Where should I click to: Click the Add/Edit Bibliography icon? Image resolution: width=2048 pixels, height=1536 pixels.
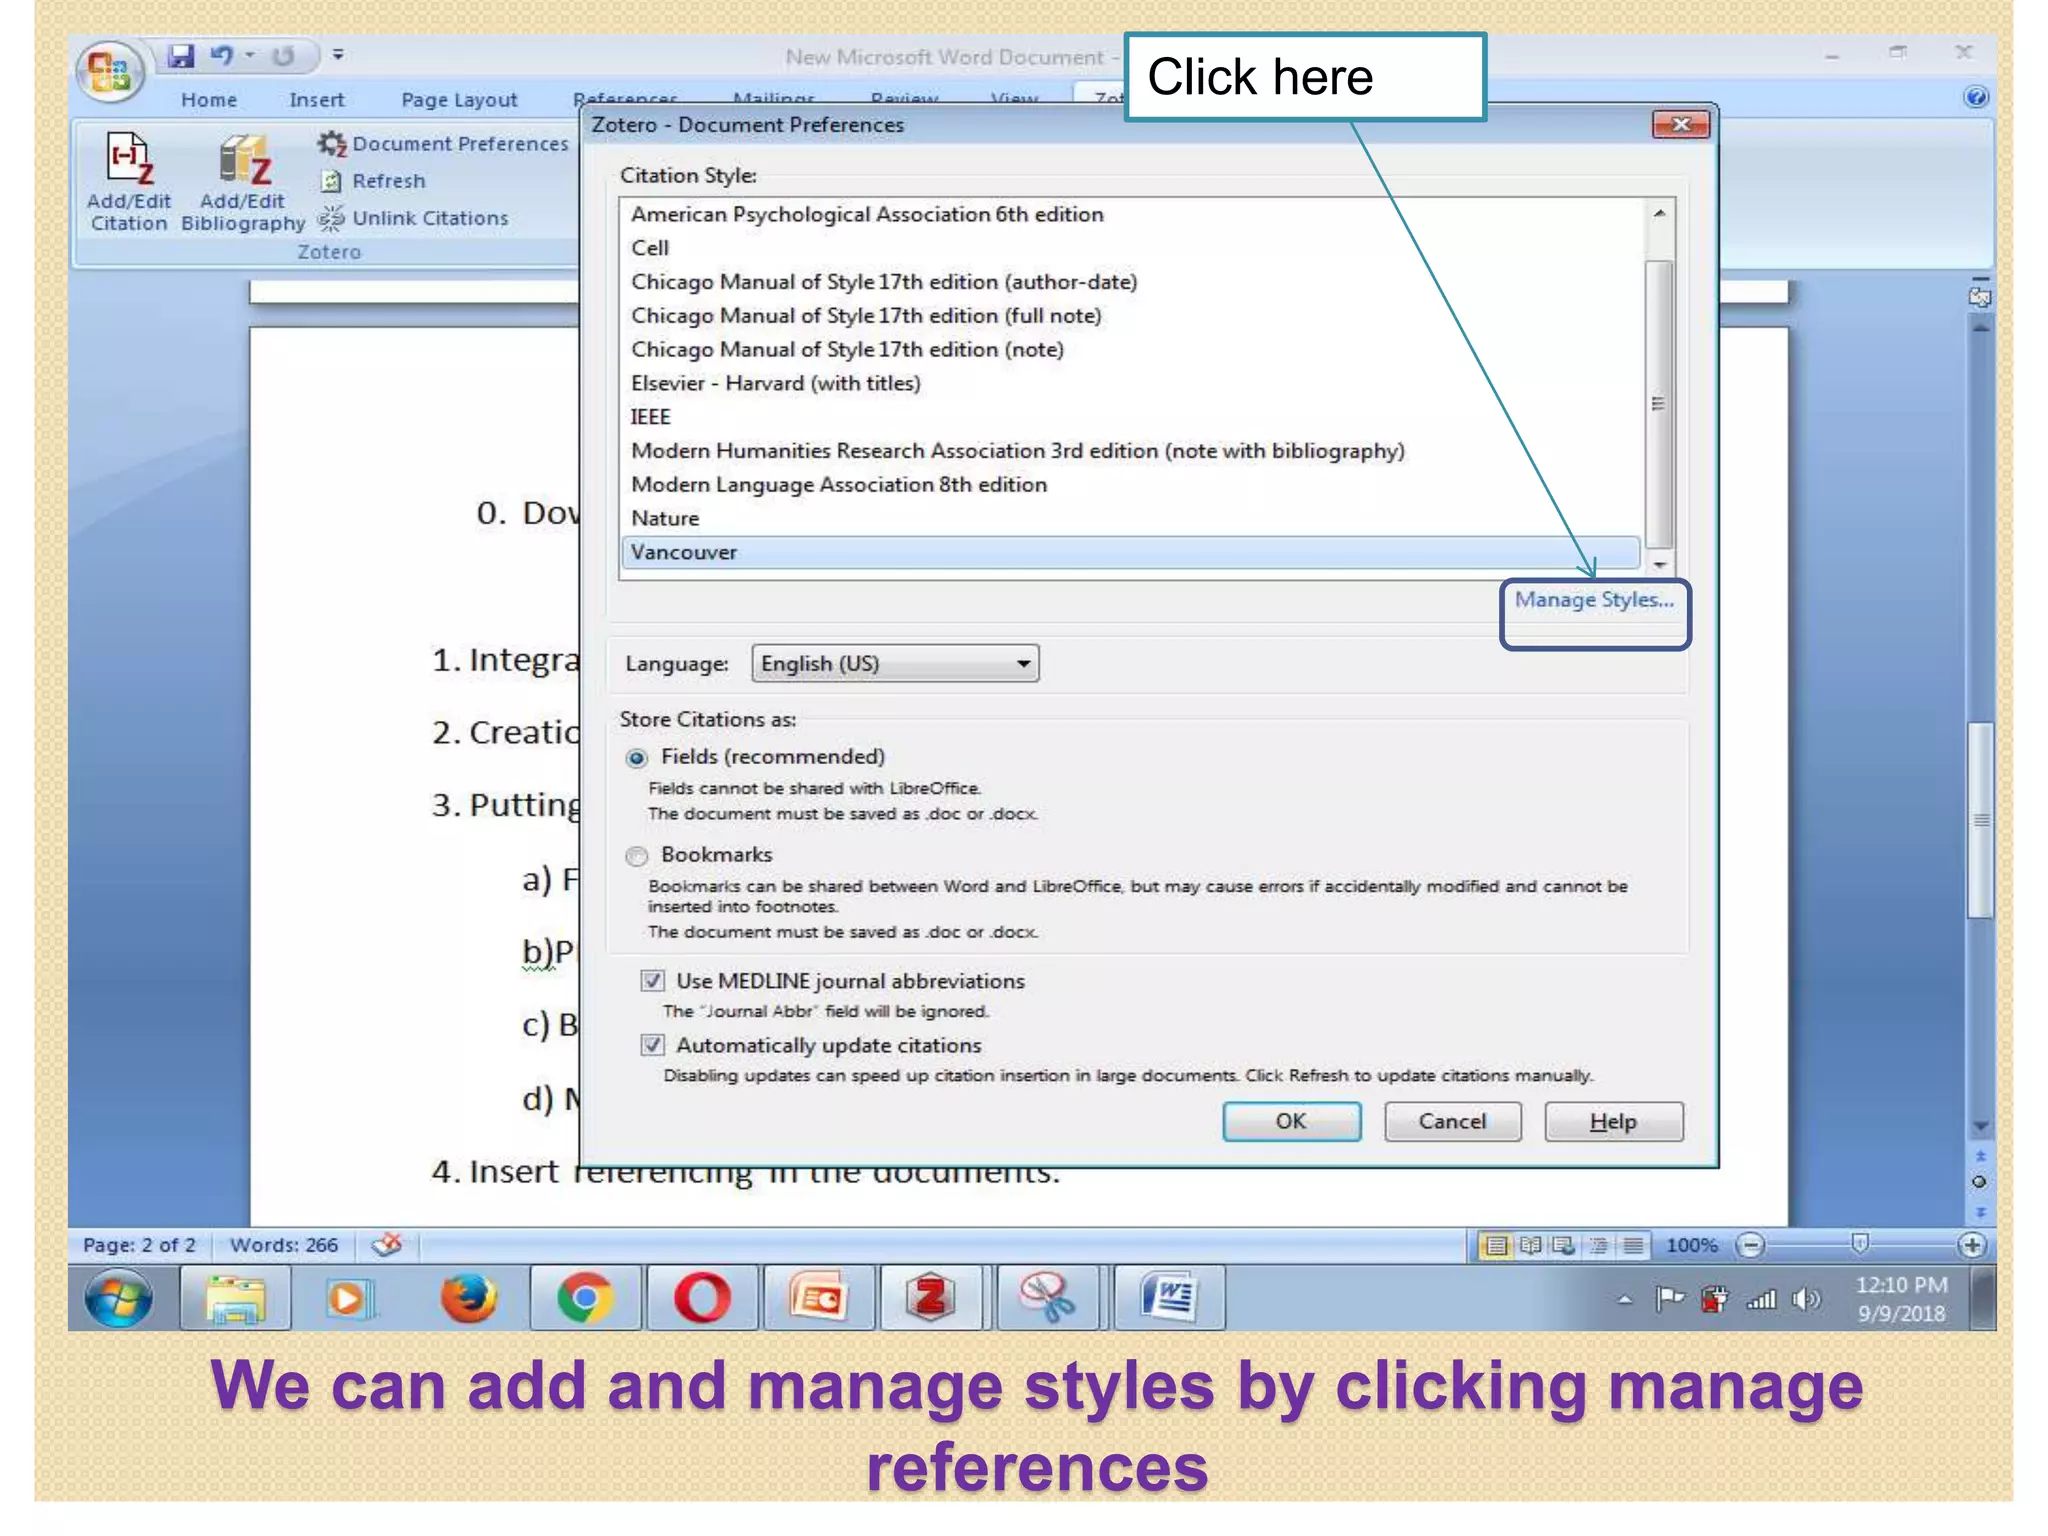[243, 182]
